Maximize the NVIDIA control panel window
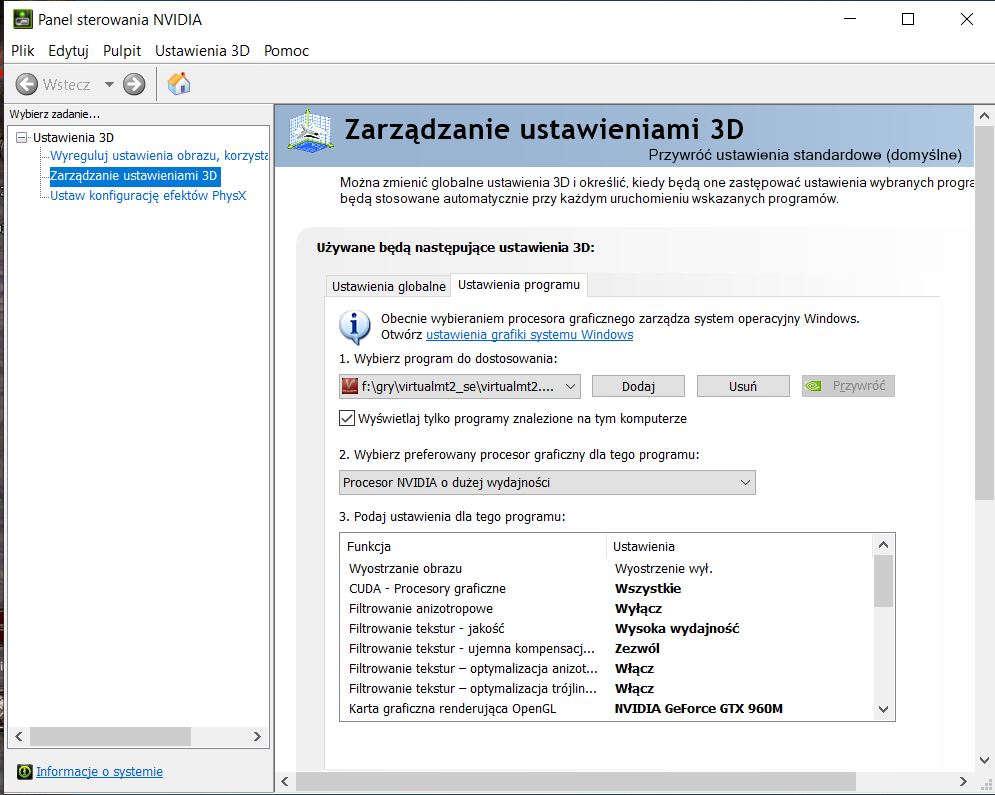995x795 pixels. pos(908,19)
